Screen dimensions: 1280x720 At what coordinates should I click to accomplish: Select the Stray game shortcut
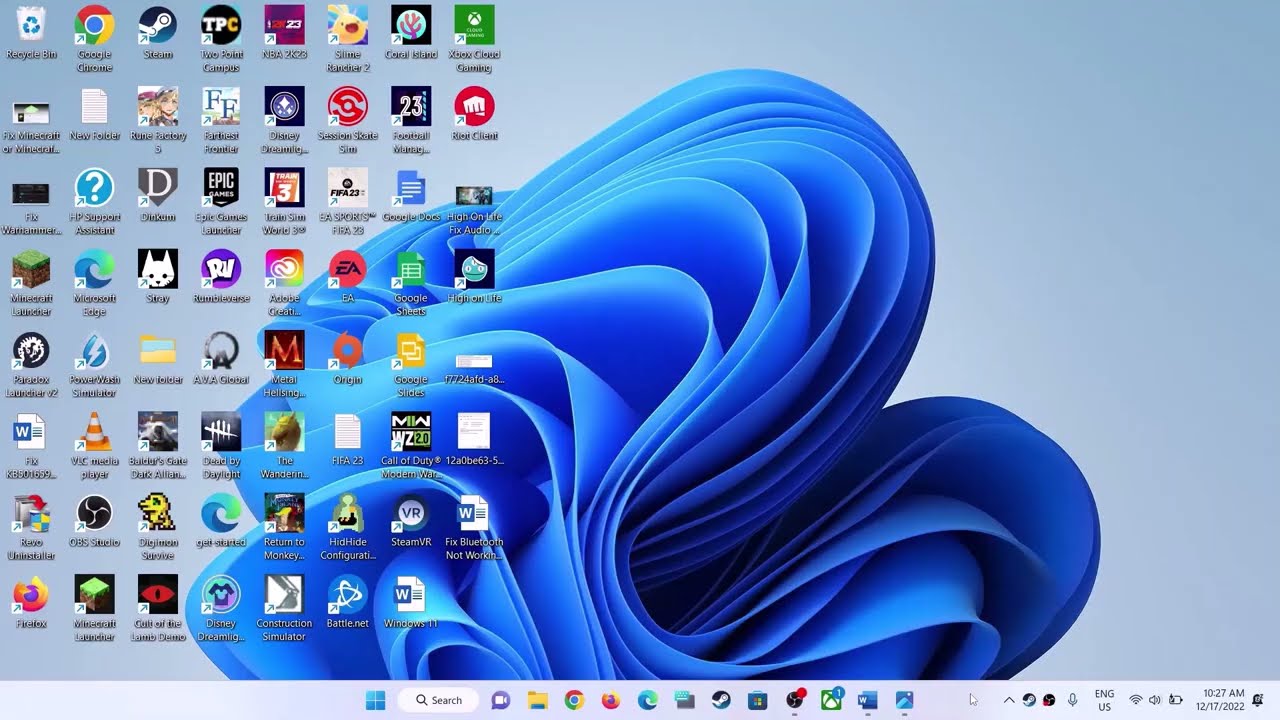click(x=158, y=277)
